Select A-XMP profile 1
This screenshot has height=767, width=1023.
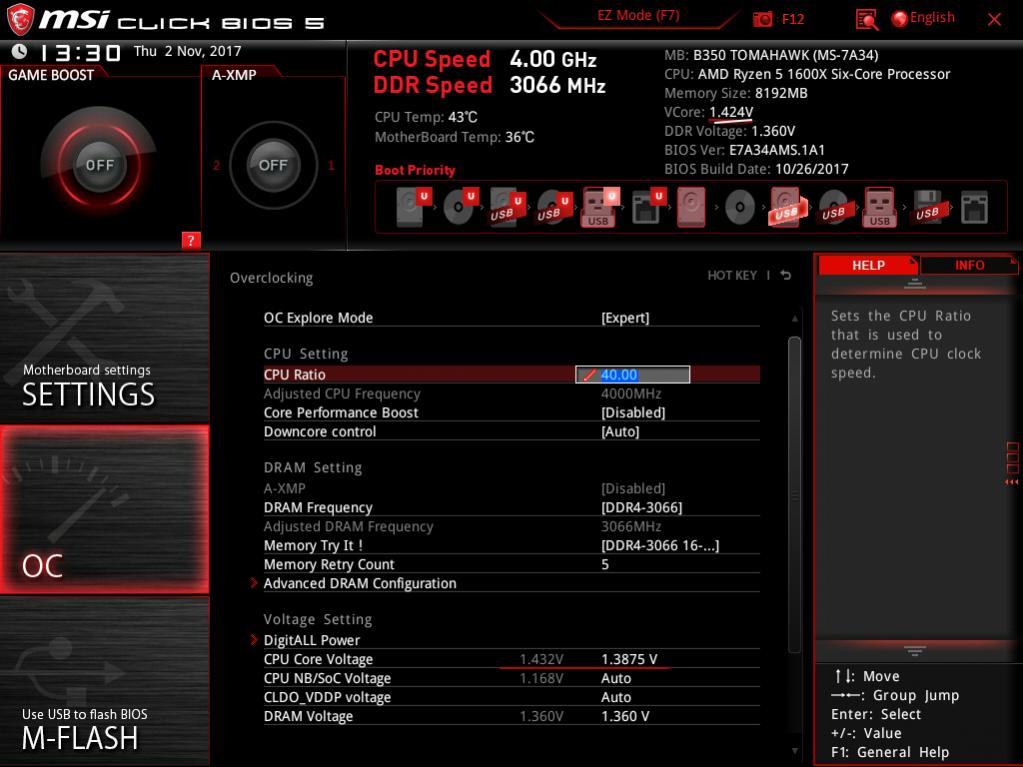[x=331, y=166]
